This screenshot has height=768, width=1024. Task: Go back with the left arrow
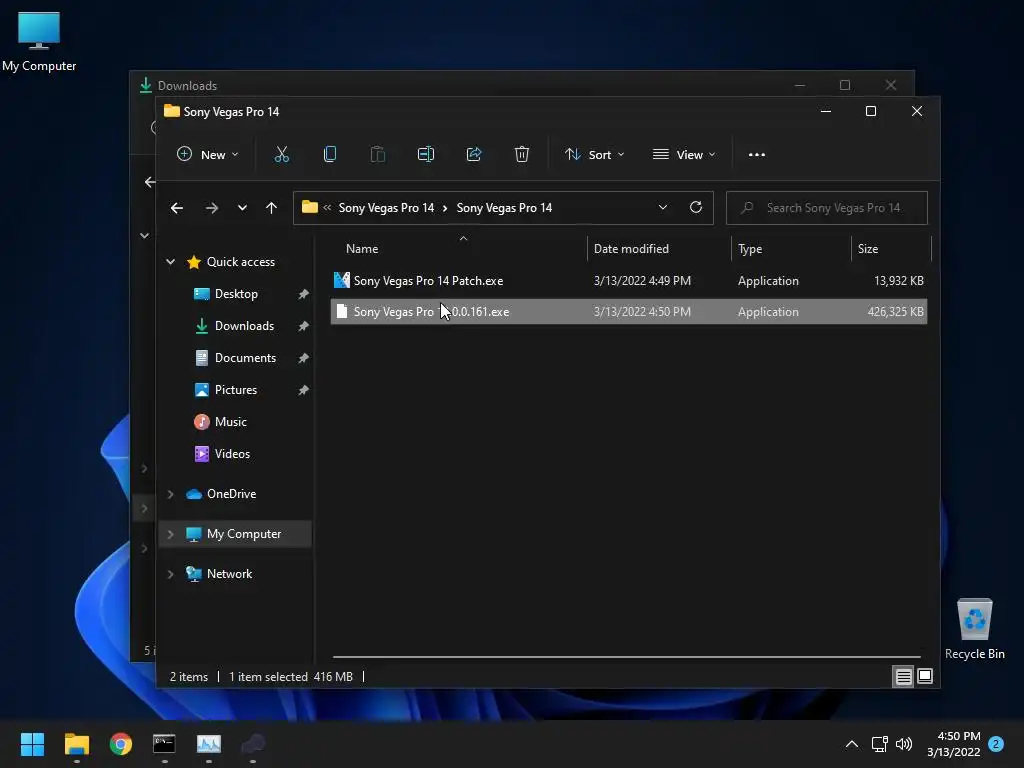tap(177, 208)
